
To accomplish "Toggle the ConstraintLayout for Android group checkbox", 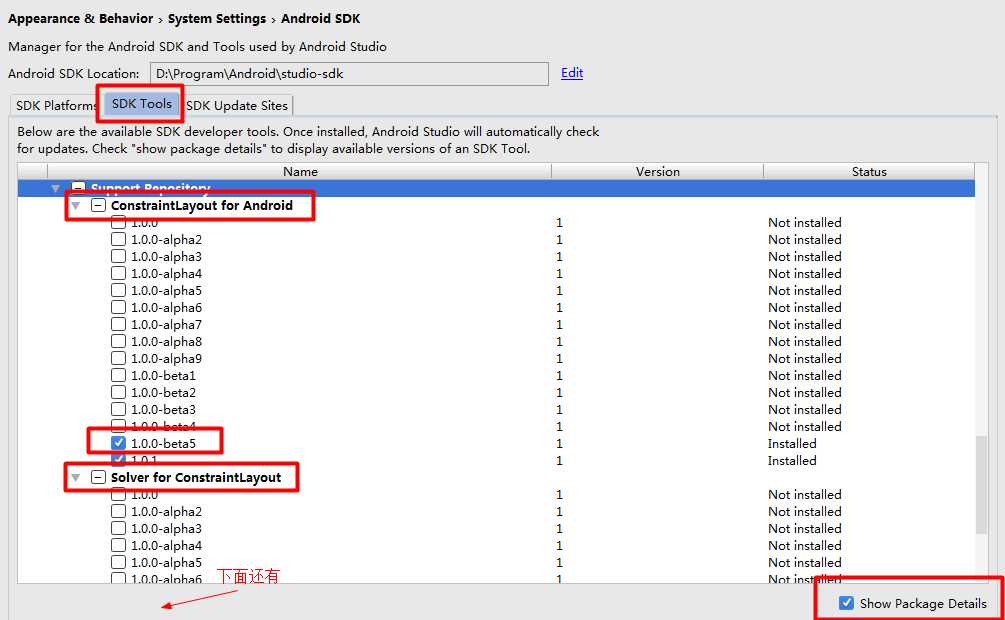I will coord(98,206).
